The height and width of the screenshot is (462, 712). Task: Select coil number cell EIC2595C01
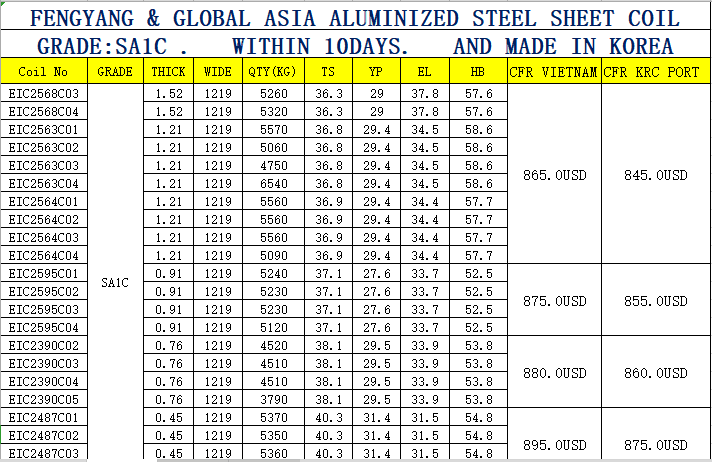point(44,273)
